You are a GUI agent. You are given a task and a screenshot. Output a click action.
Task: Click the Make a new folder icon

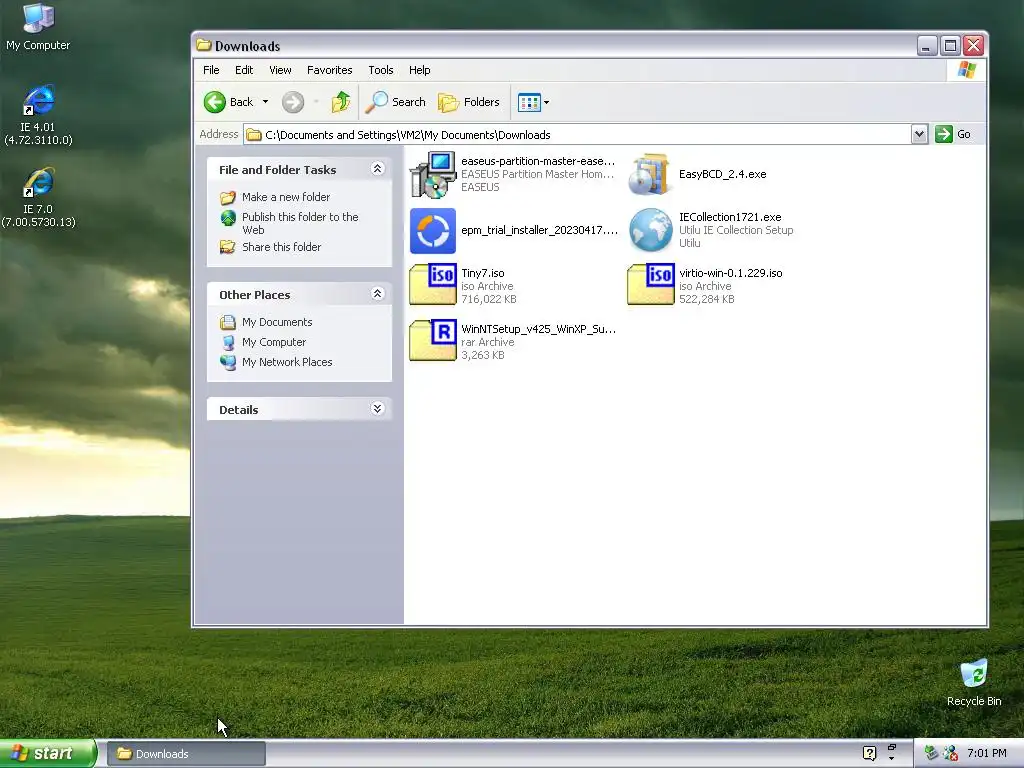coord(227,197)
